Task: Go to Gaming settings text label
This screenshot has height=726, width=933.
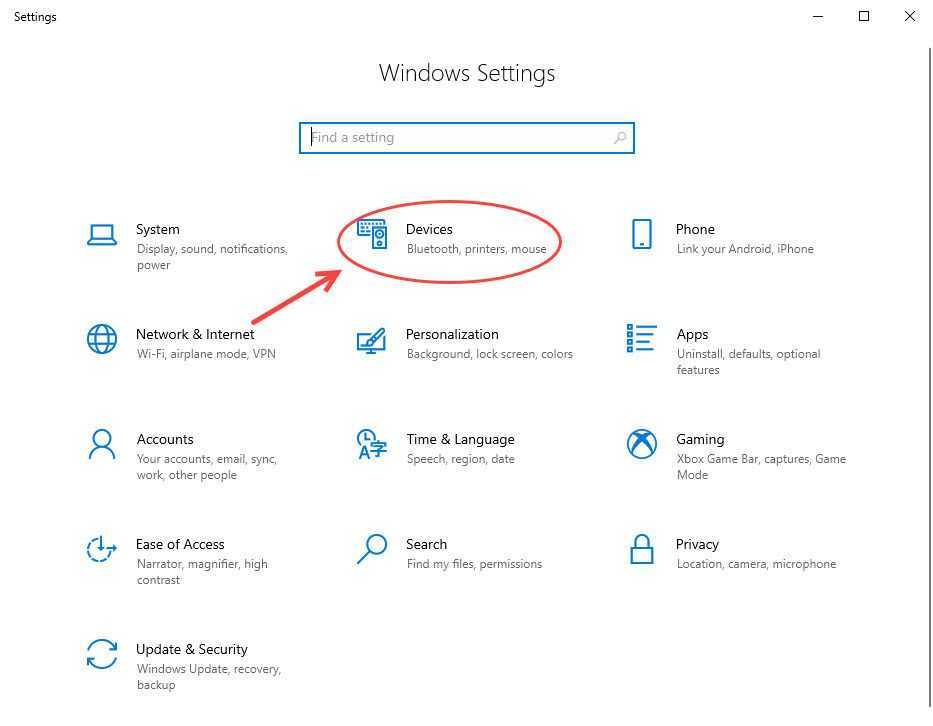Action: tap(700, 439)
